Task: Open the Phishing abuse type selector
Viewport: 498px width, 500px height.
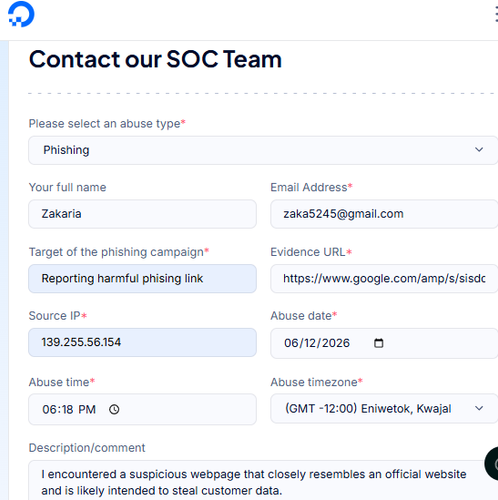Action: coord(263,150)
